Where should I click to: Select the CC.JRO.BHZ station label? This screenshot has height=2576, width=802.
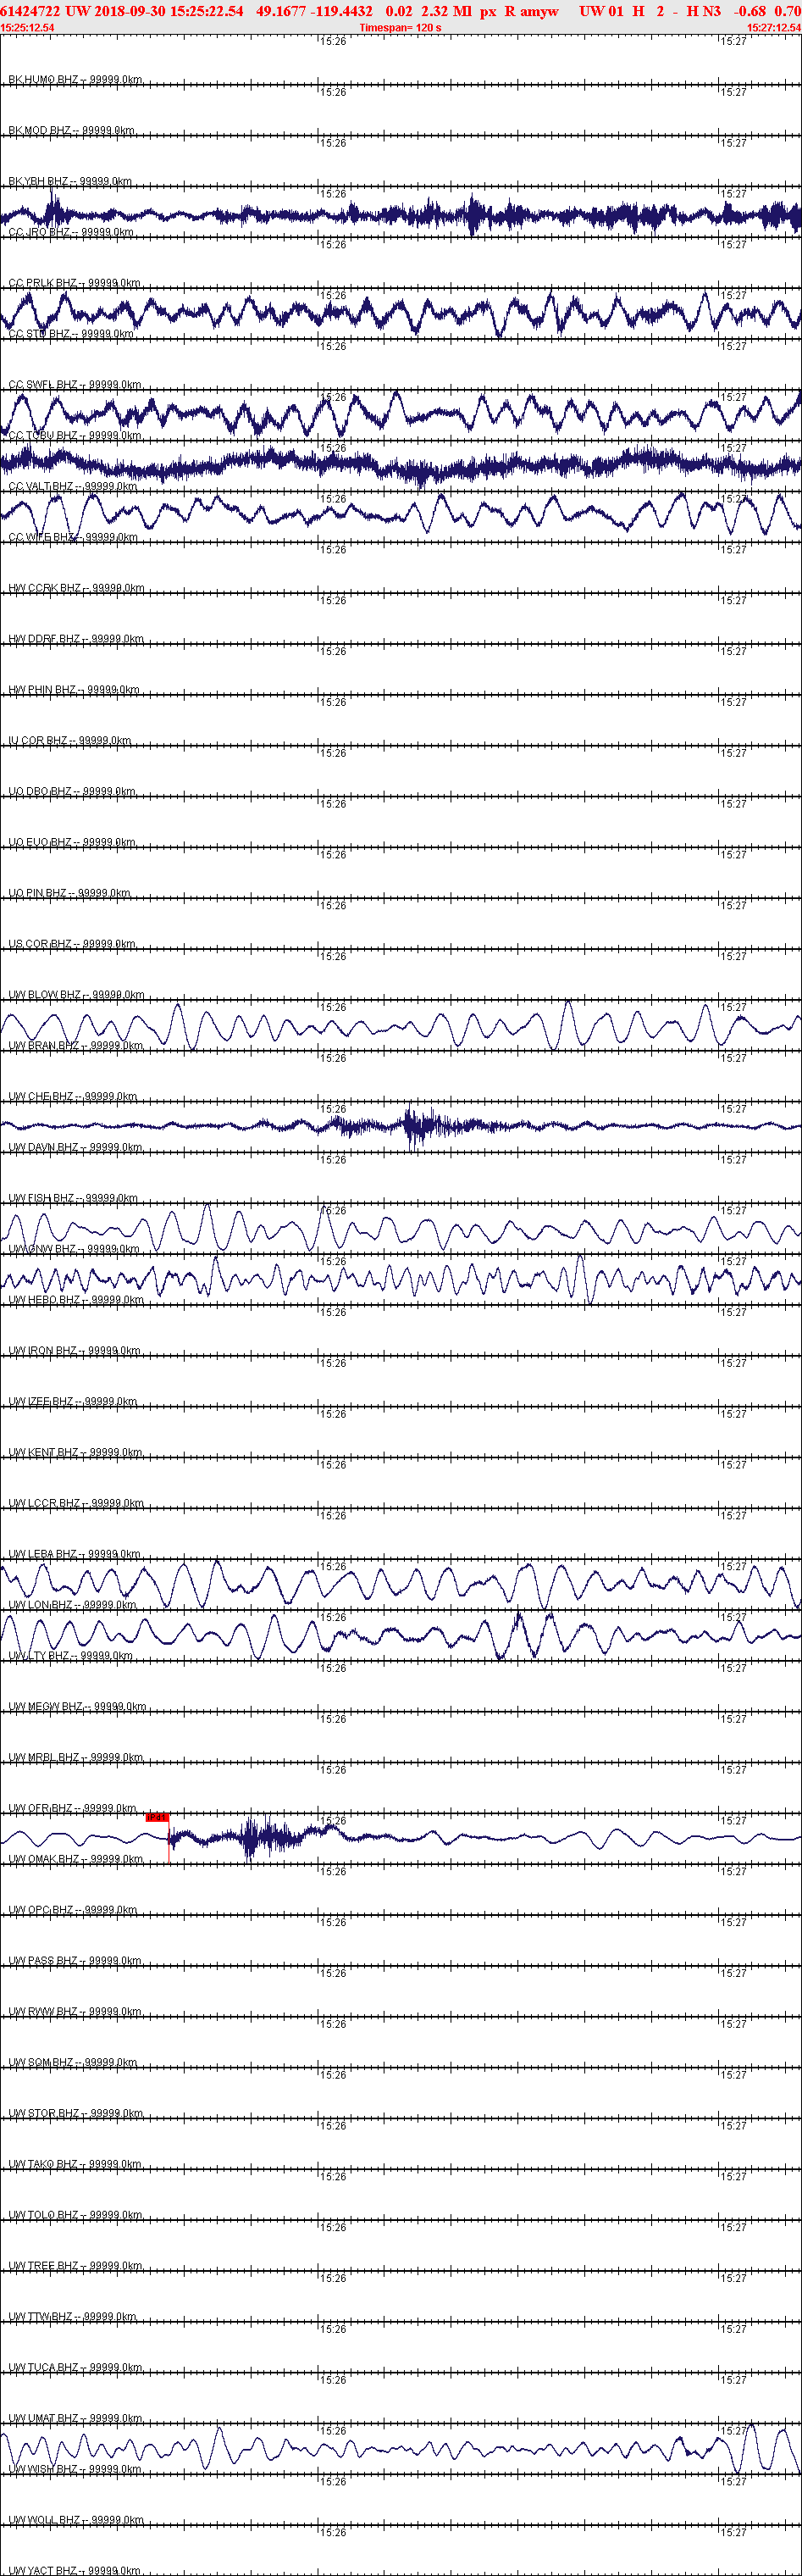(71, 232)
